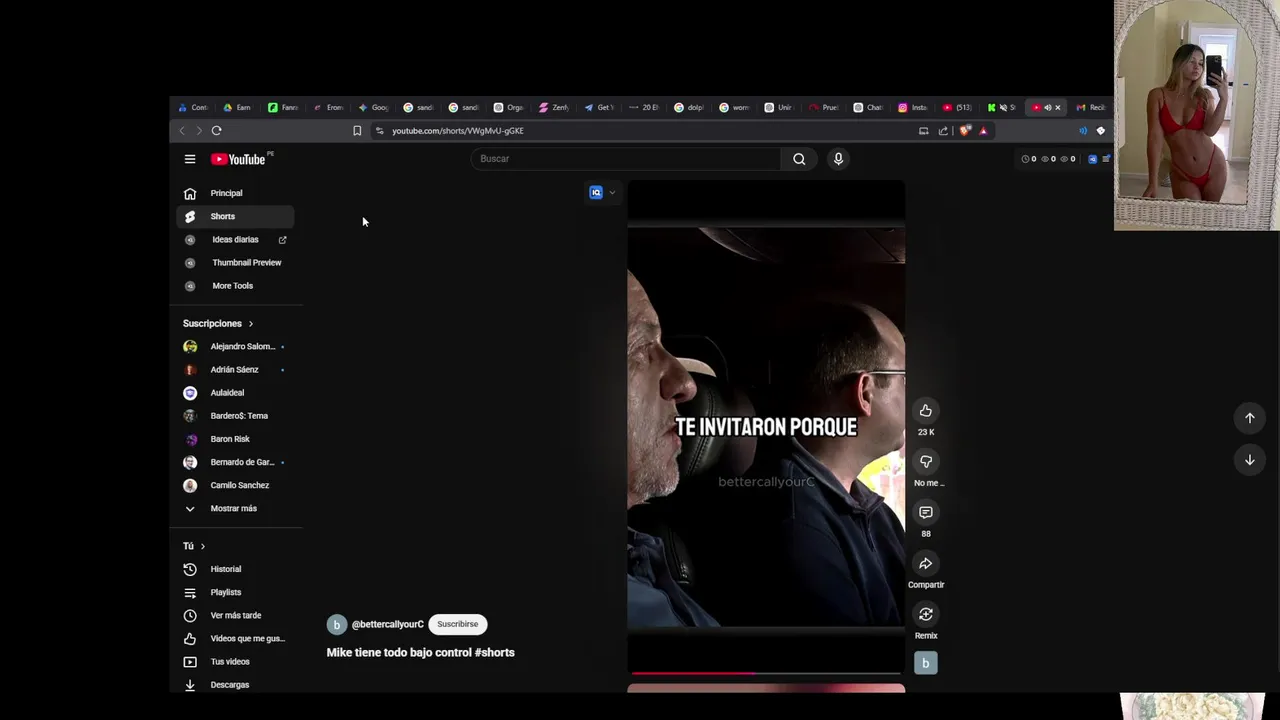1280x720 pixels.
Task: Open Adrián Sáenz subscription channel
Action: pyautogui.click(x=235, y=369)
